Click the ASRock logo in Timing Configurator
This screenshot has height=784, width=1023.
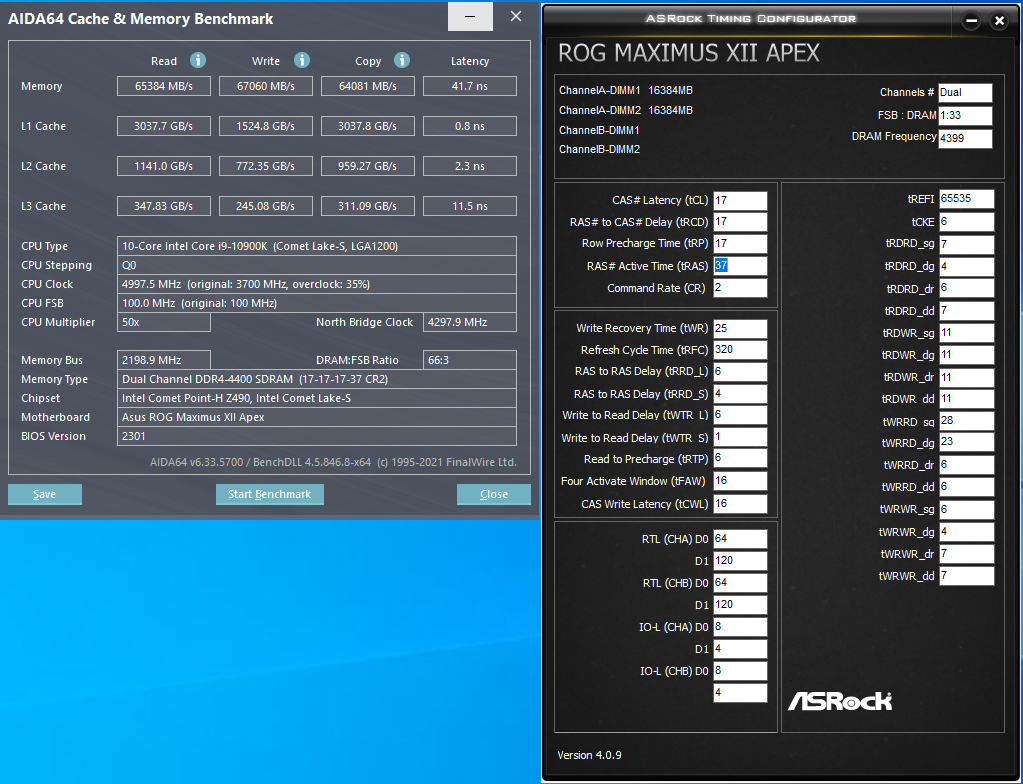click(840, 701)
